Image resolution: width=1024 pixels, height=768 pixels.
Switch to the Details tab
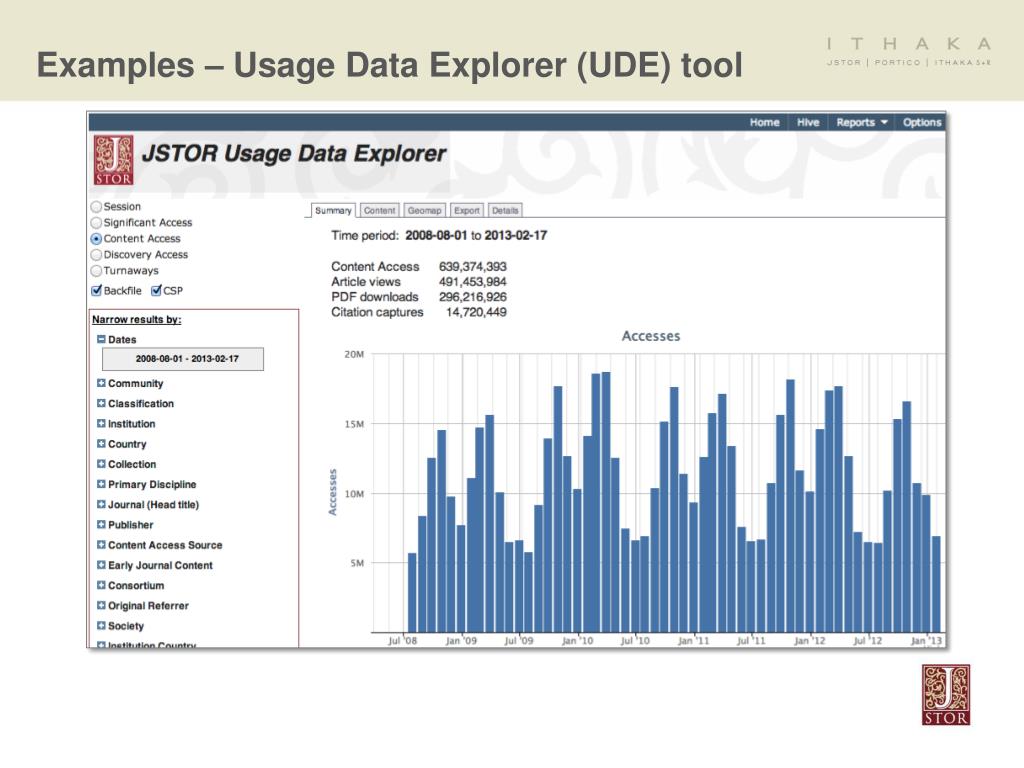[x=505, y=210]
